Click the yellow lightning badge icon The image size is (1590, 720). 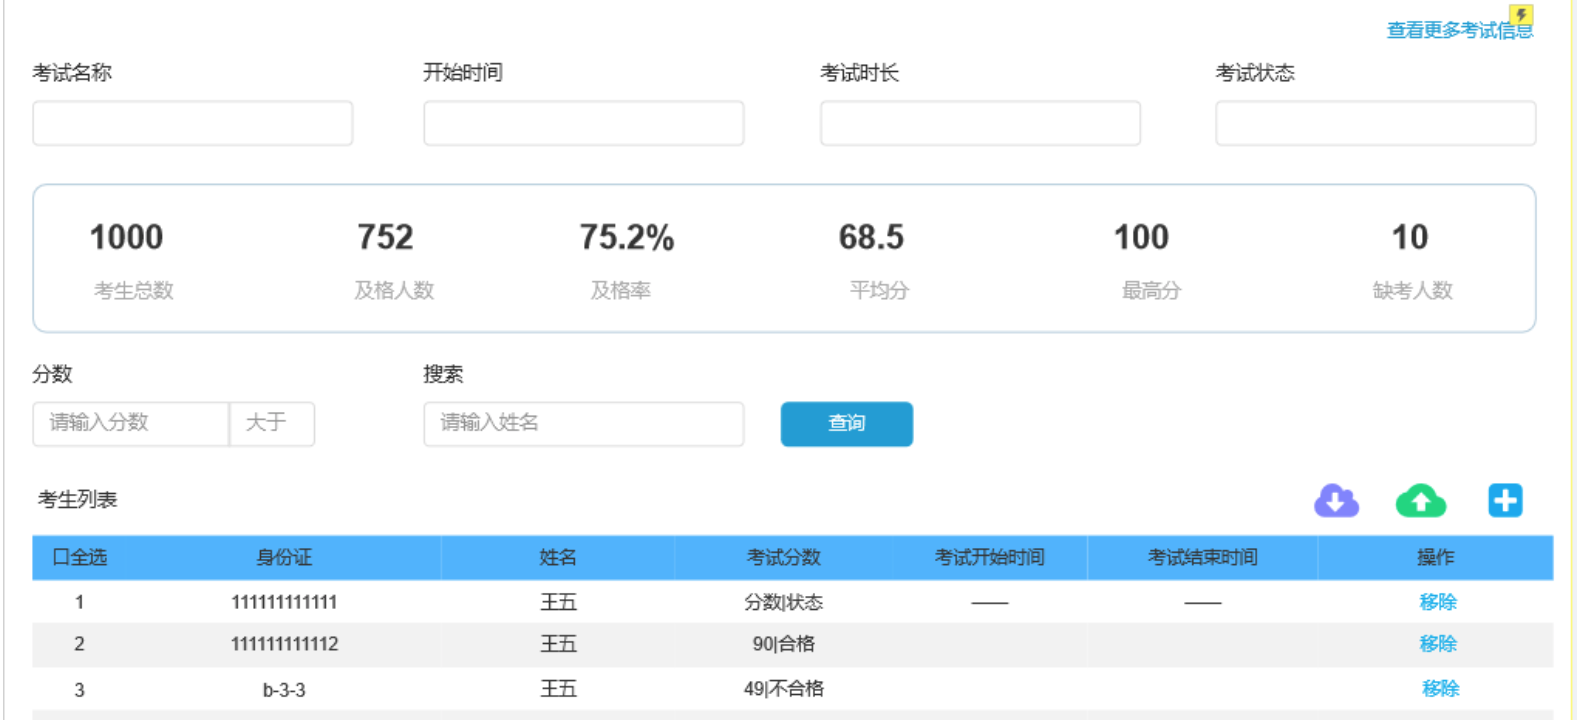pos(1521,15)
